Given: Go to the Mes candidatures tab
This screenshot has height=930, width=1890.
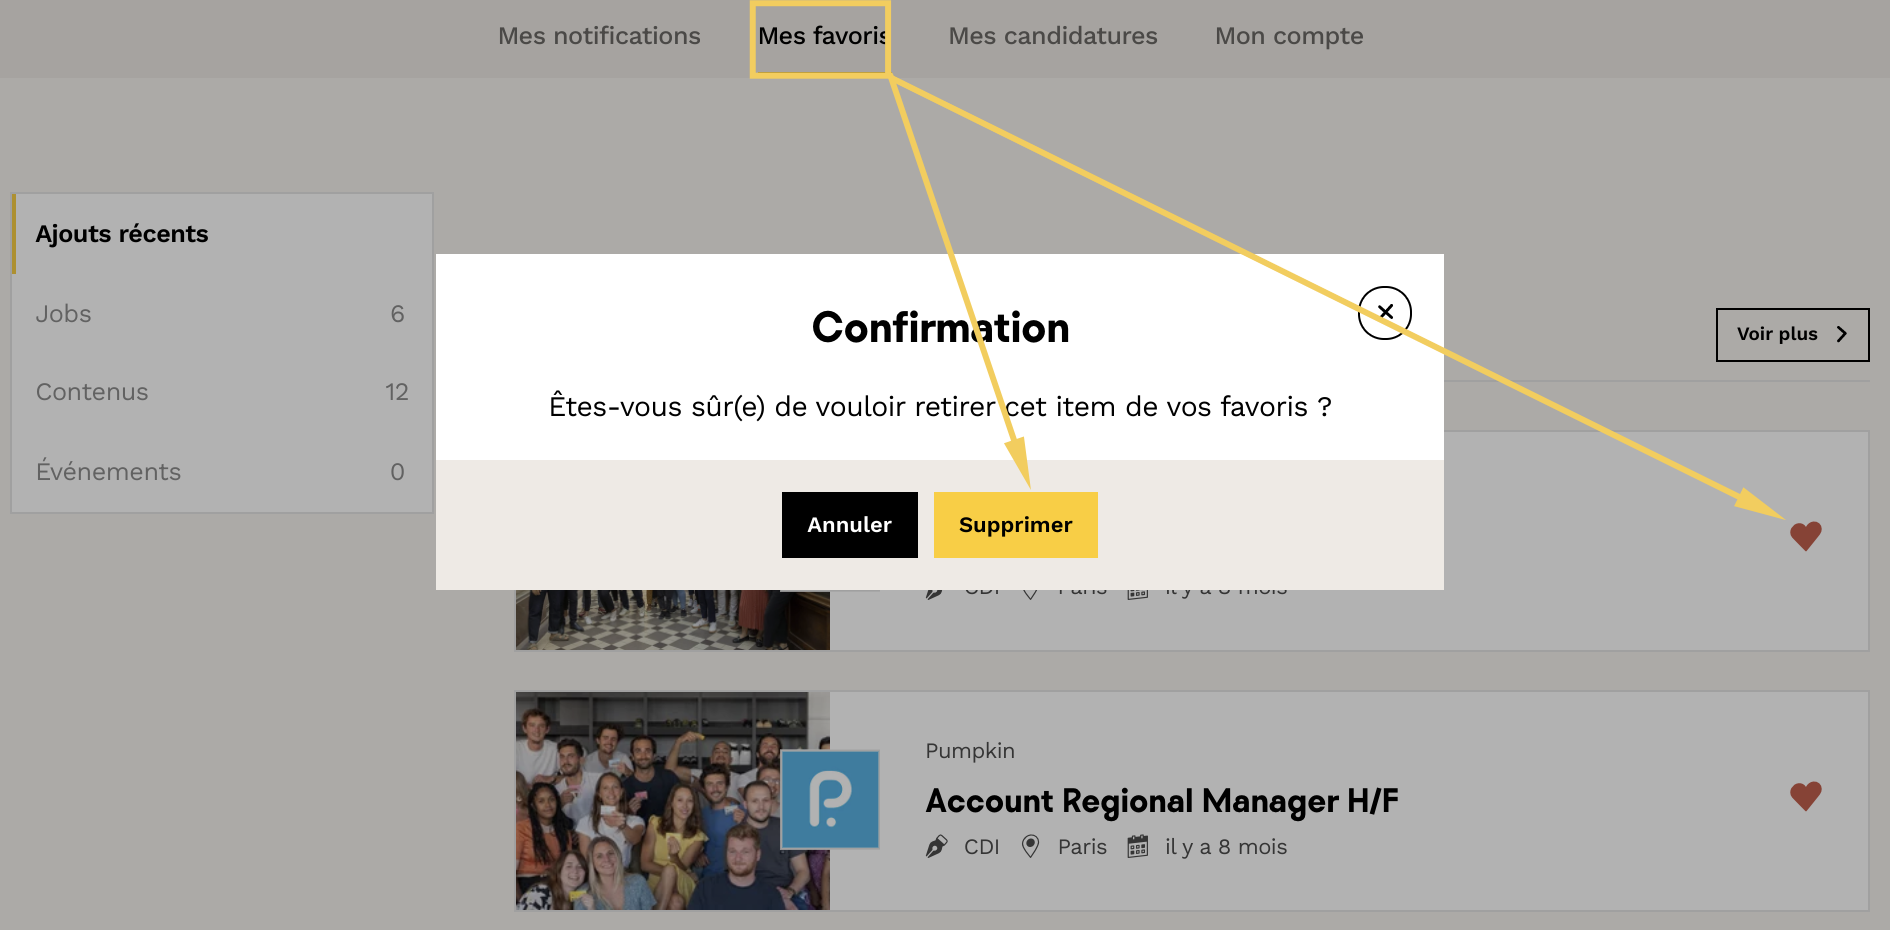Looking at the screenshot, I should [x=1052, y=36].
